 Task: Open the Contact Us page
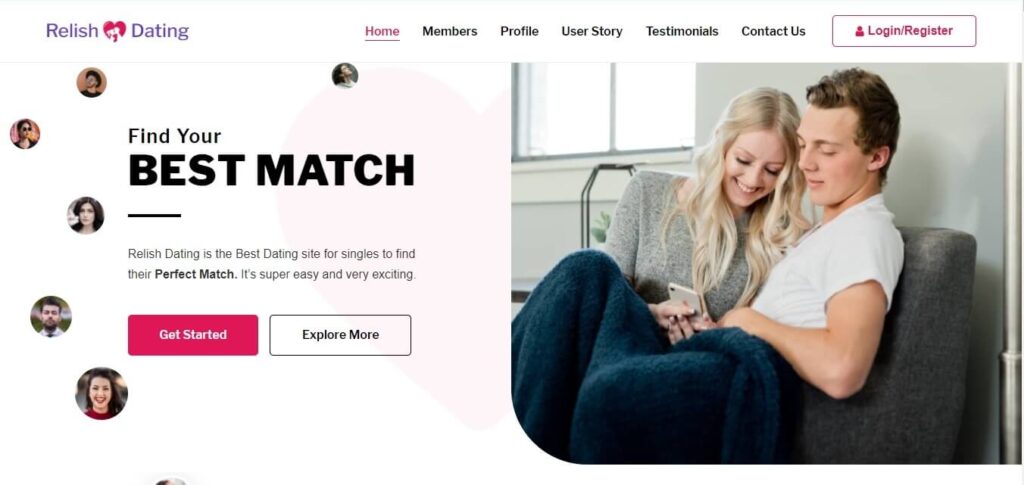[x=773, y=31]
